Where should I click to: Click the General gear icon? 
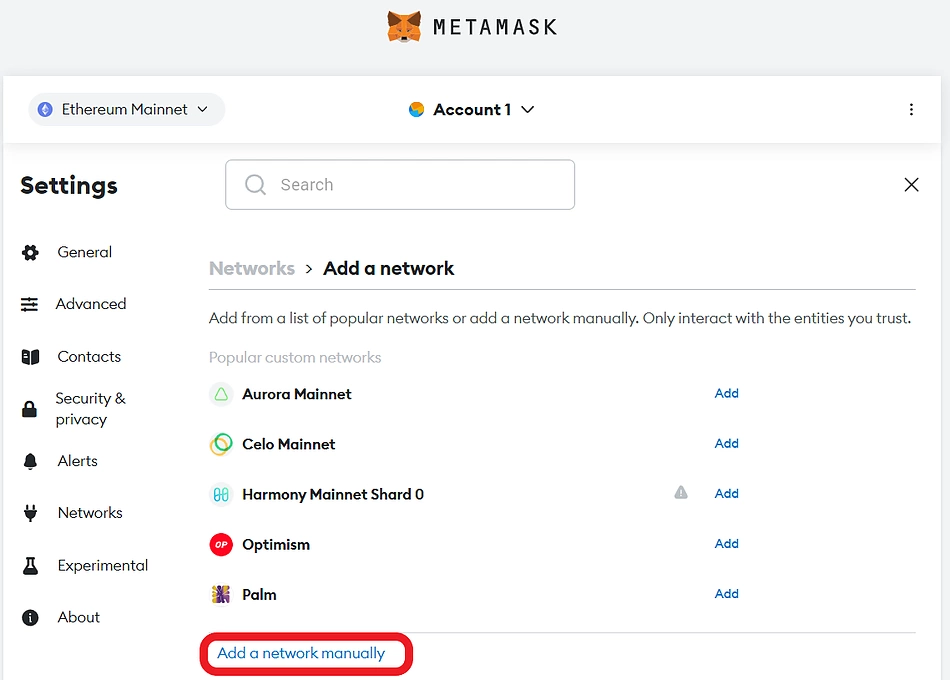[x=30, y=253]
